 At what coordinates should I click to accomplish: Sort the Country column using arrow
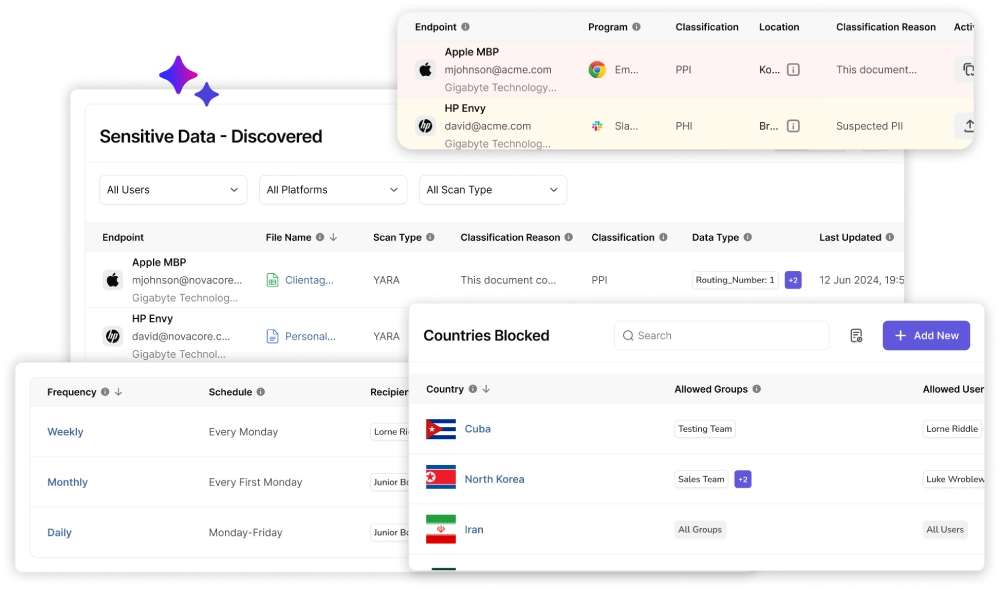pos(486,389)
